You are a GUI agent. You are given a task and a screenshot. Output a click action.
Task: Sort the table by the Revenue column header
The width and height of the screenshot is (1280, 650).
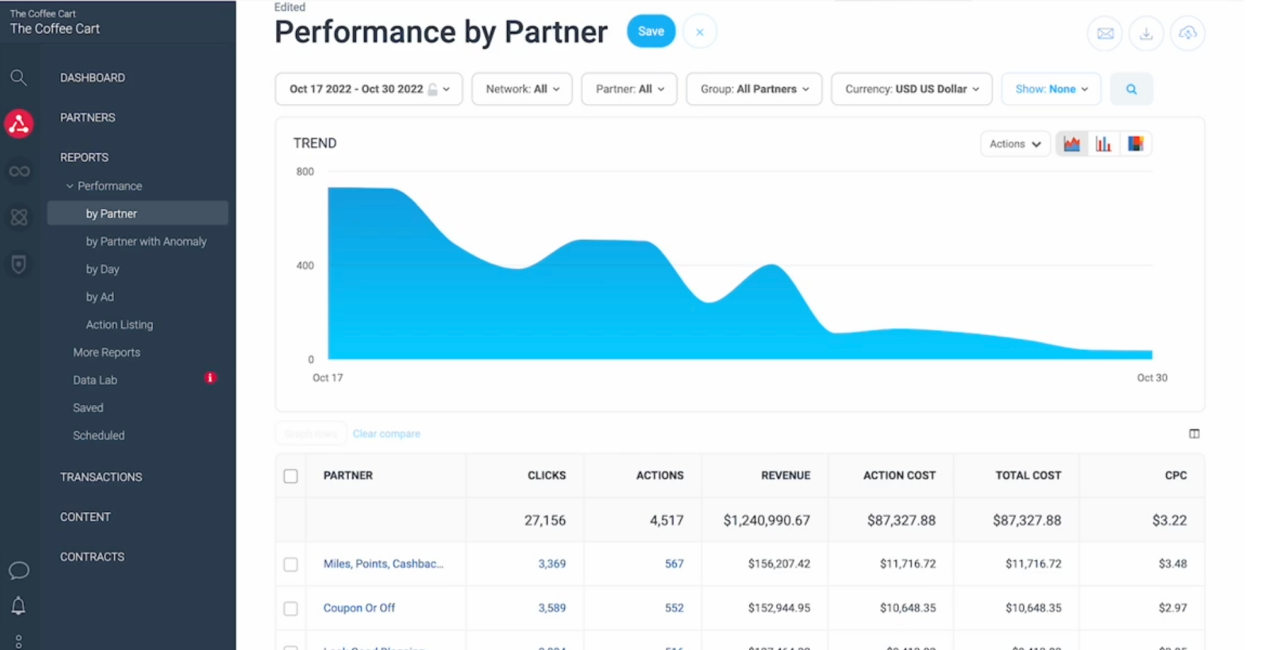pyautogui.click(x=785, y=476)
